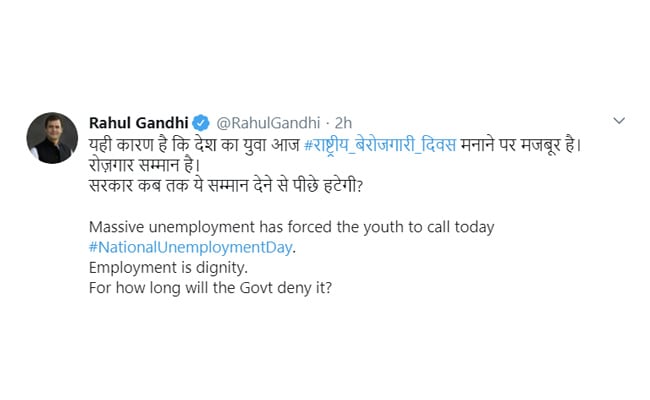Click the text 'यही कारण है कि देश का युवा आज'
This screenshot has height=400, width=650.
(194, 143)
